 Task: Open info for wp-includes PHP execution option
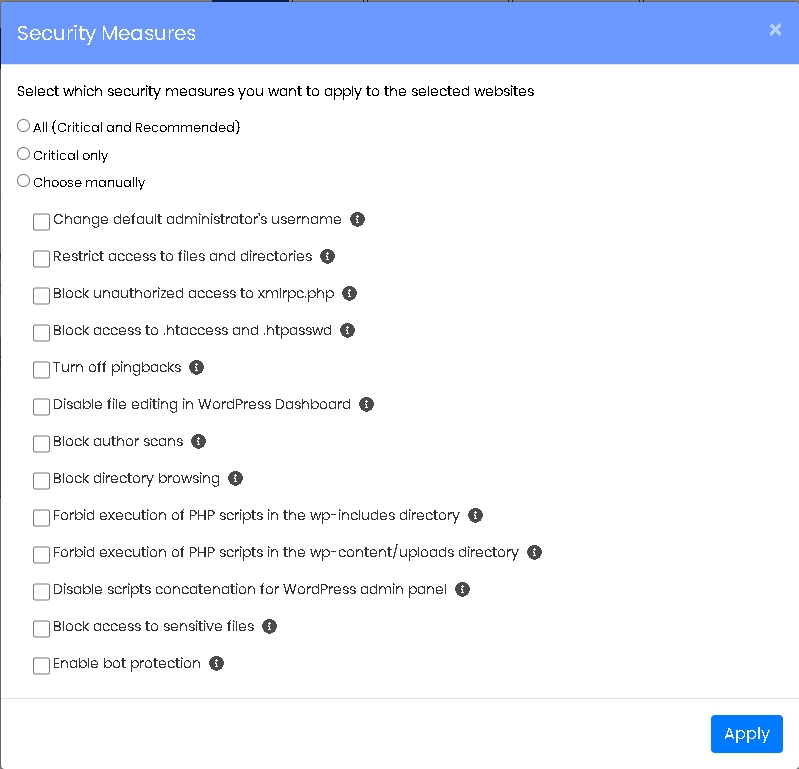pyautogui.click(x=475, y=516)
